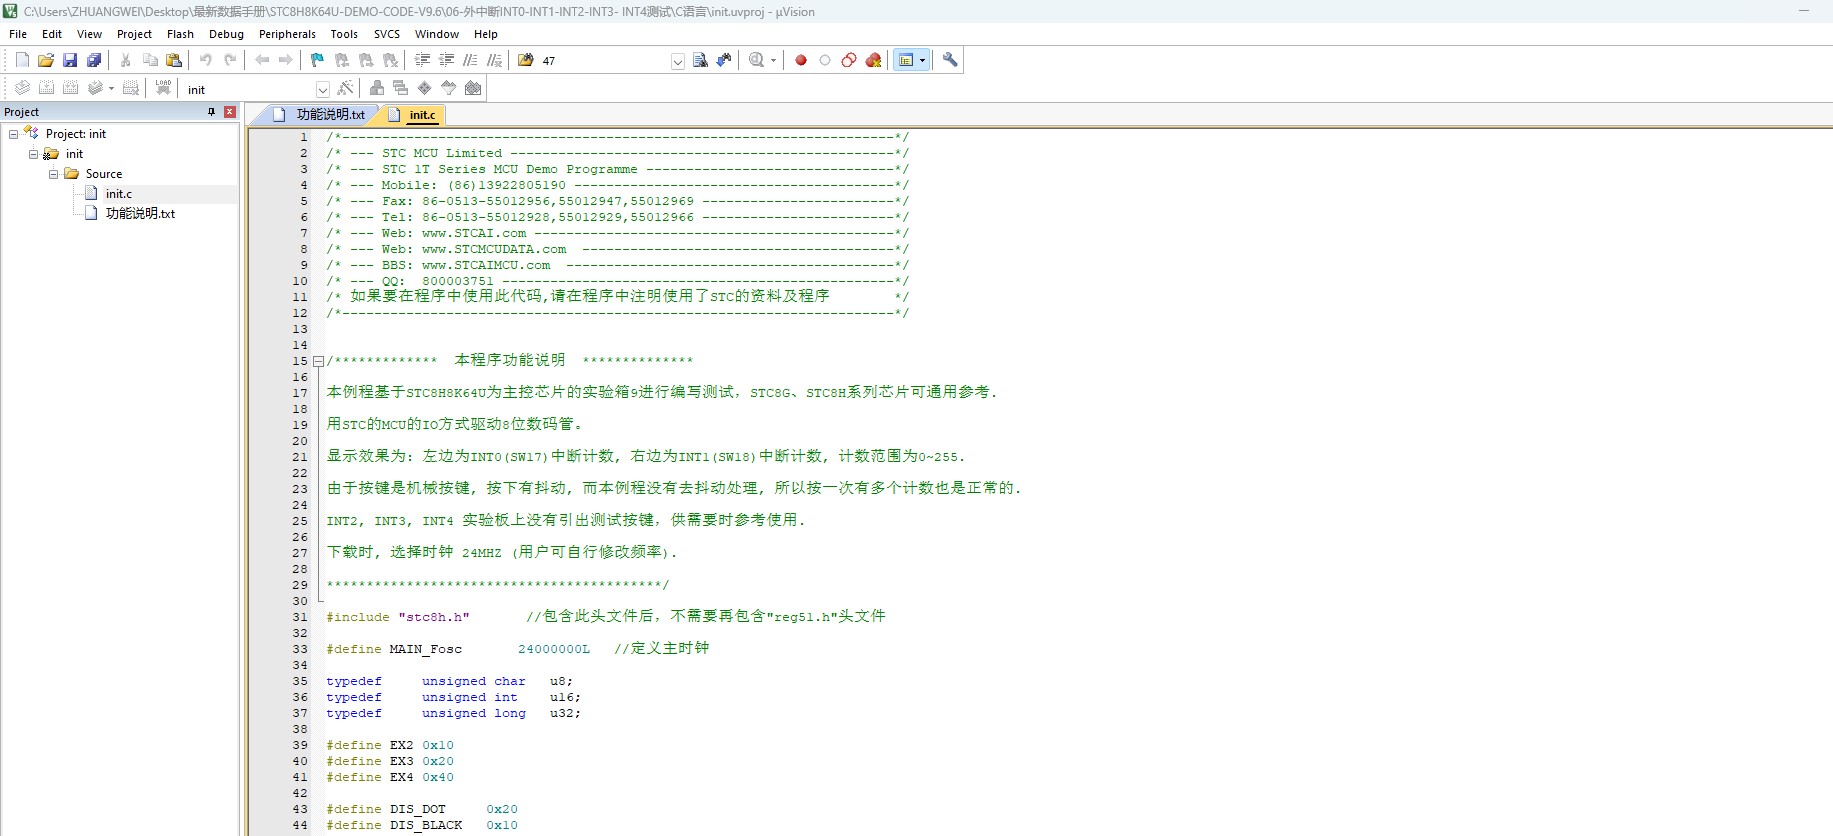Screen dimensions: 1833x836
Task: Open the target selection dropdown showing init
Action: (x=322, y=90)
